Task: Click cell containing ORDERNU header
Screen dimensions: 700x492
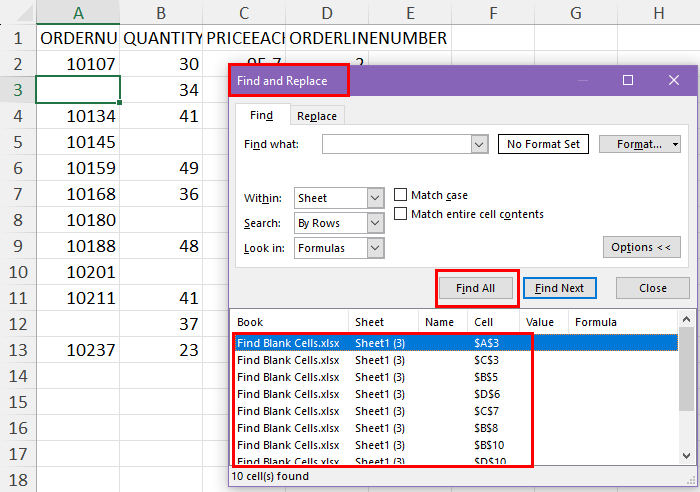Action: pos(78,38)
